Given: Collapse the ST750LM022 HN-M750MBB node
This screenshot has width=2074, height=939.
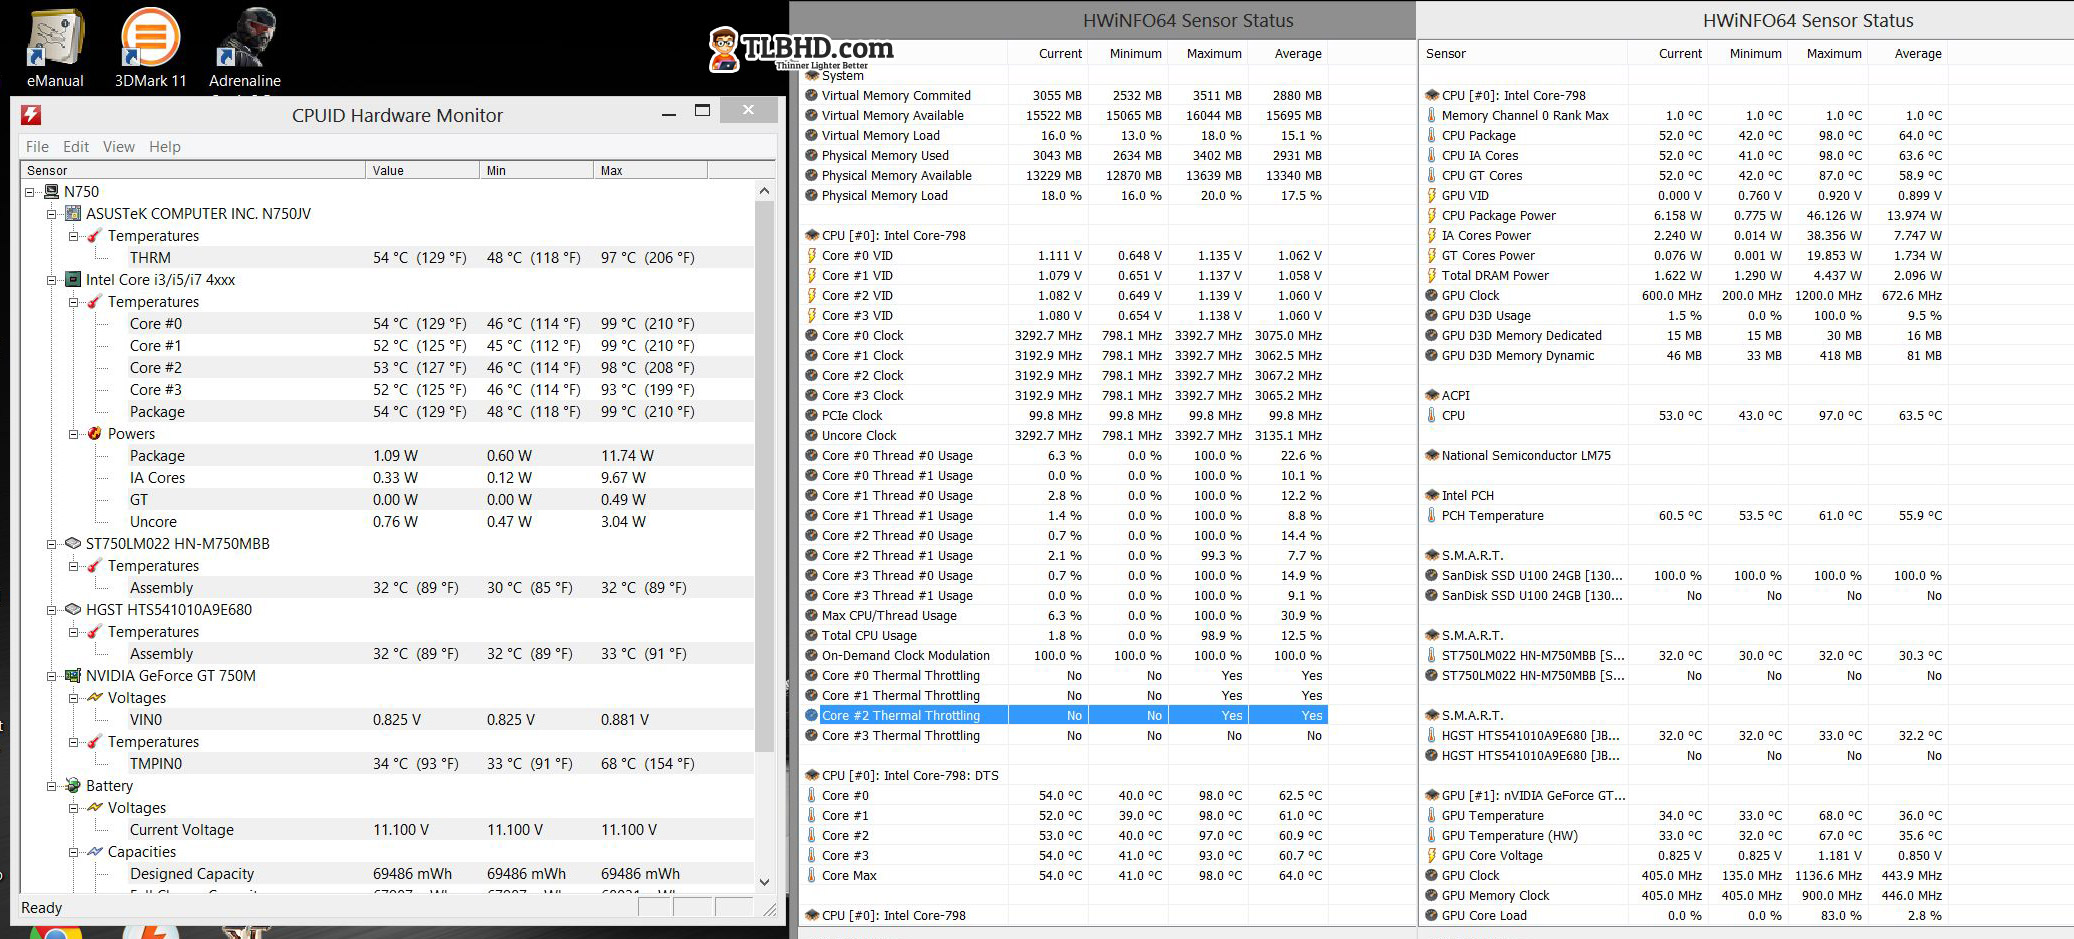Looking at the screenshot, I should point(52,544).
